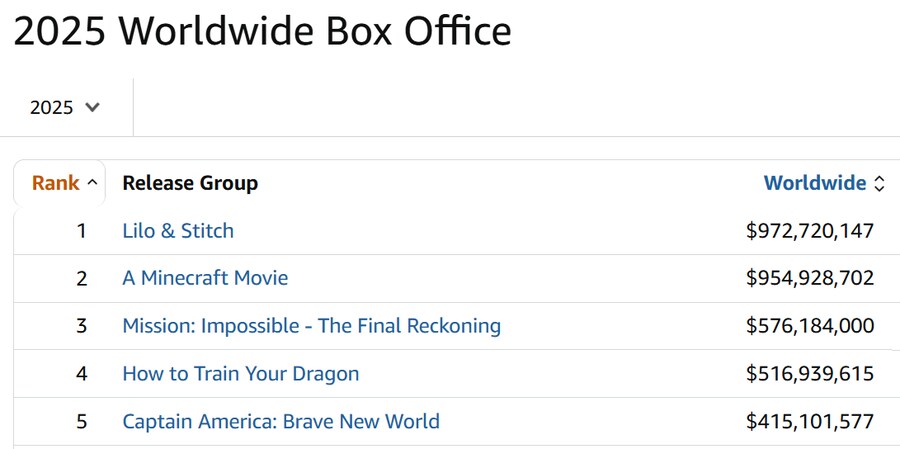This screenshot has width=900, height=449.
Task: Open Captain America: Brave New World link
Action: coord(281,421)
